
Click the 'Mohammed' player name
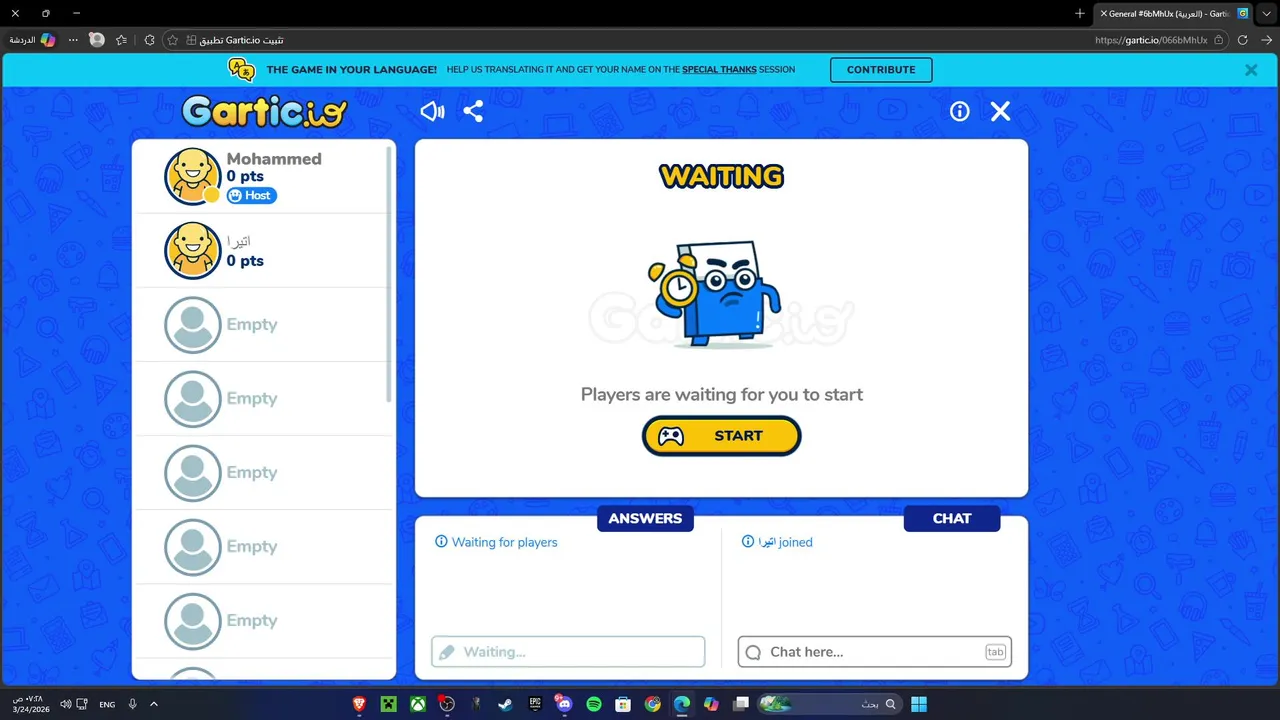point(274,159)
